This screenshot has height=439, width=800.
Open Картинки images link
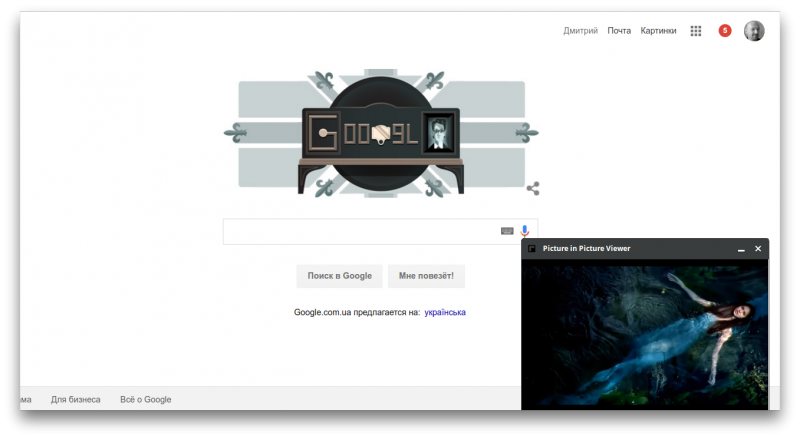(x=658, y=31)
